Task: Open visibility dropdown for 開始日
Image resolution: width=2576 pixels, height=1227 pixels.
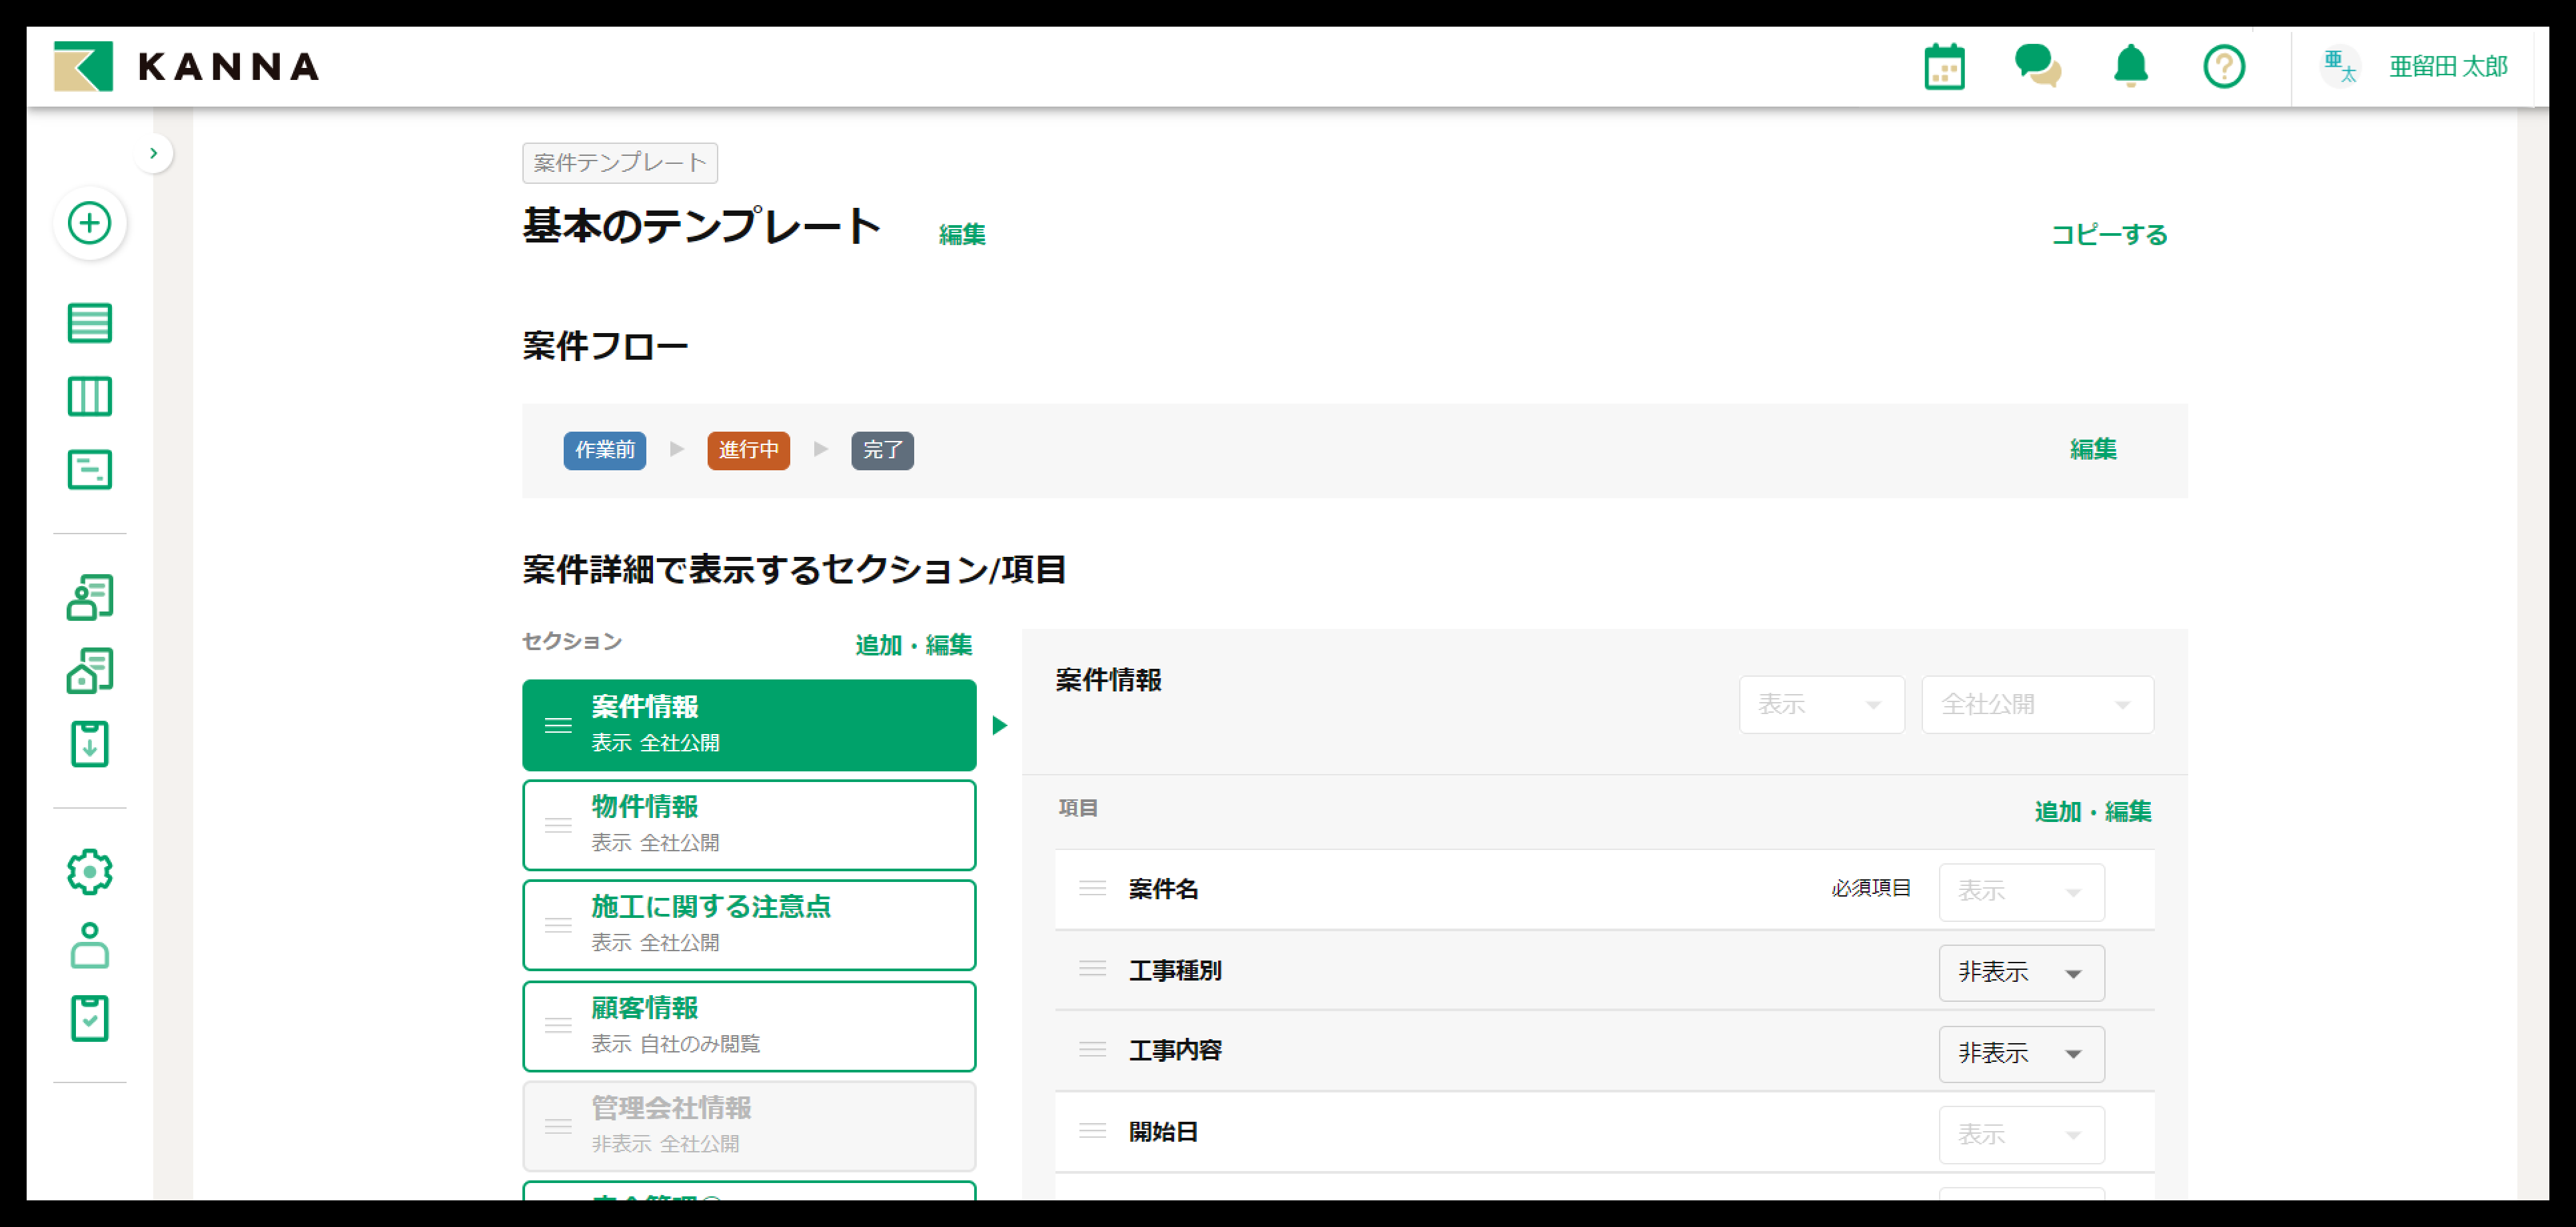Action: click(2021, 1135)
